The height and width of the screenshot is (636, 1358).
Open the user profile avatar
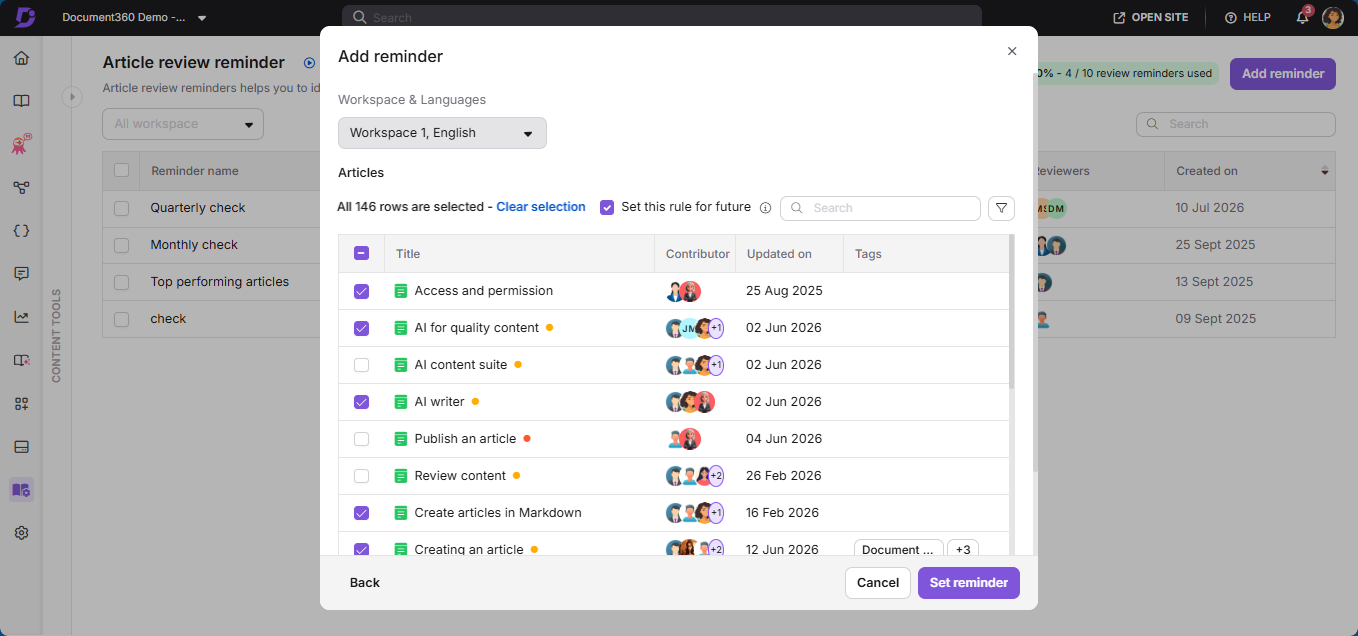(1332, 17)
